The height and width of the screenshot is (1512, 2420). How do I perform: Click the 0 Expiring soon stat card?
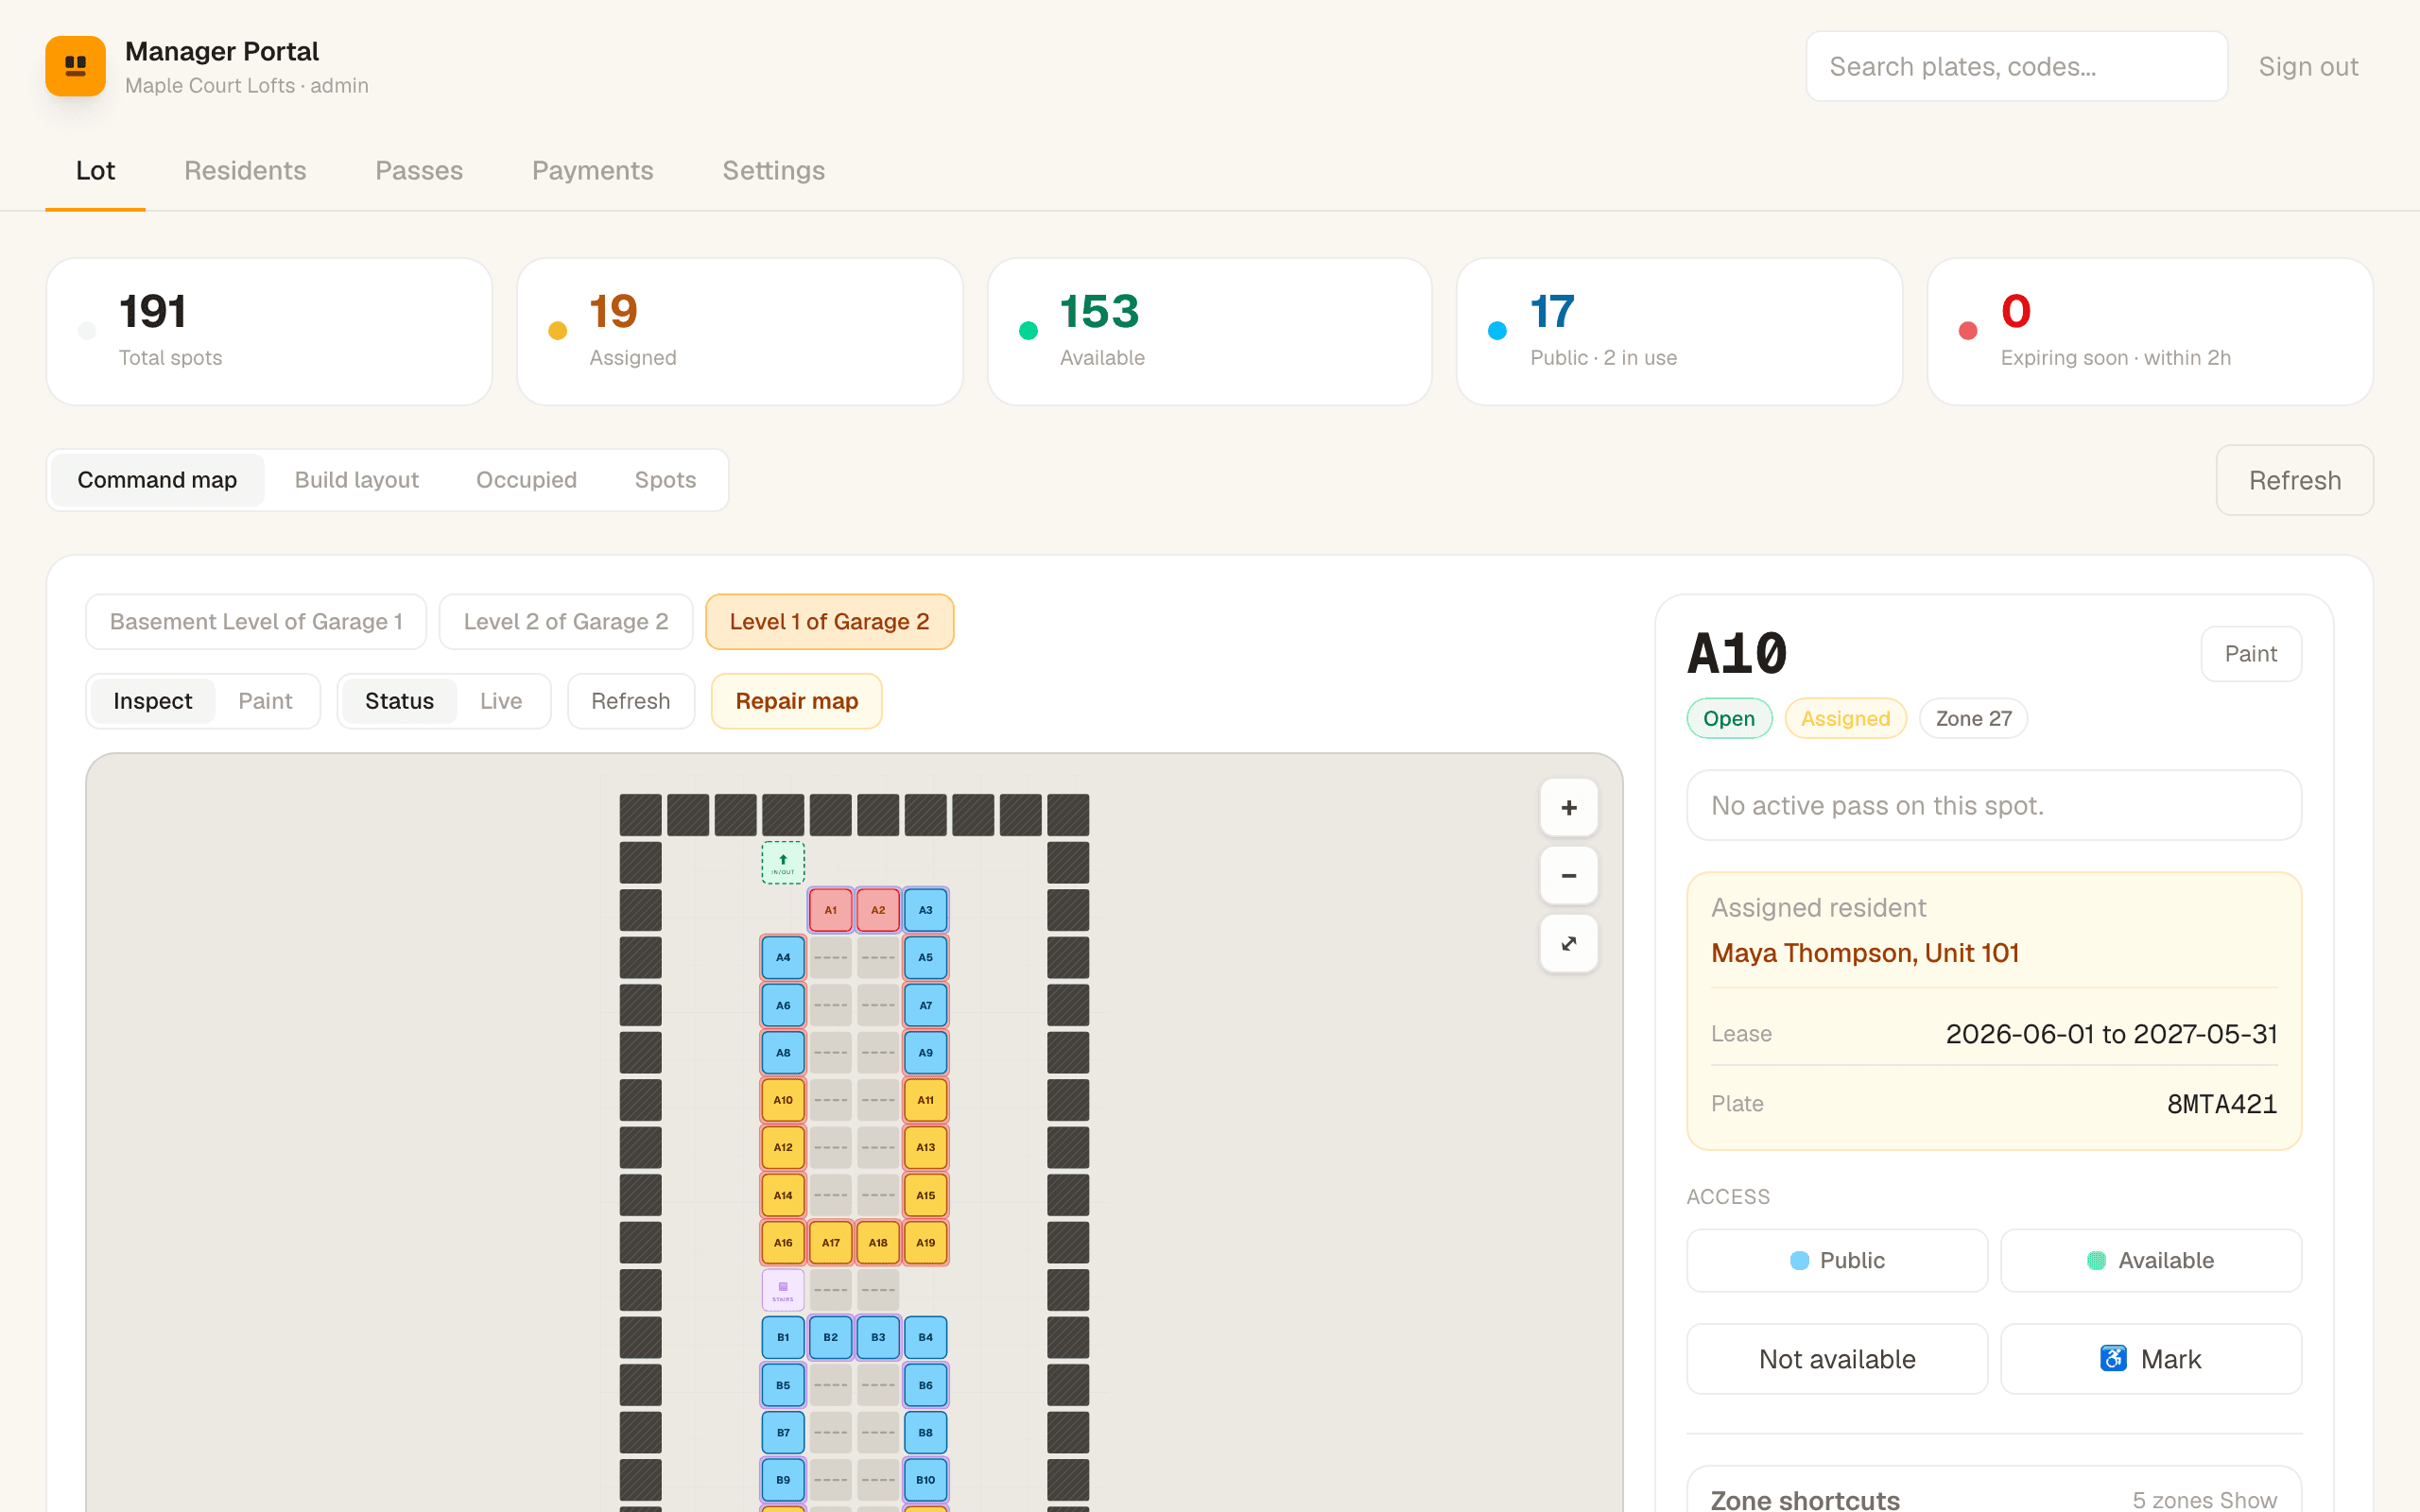(x=2150, y=331)
